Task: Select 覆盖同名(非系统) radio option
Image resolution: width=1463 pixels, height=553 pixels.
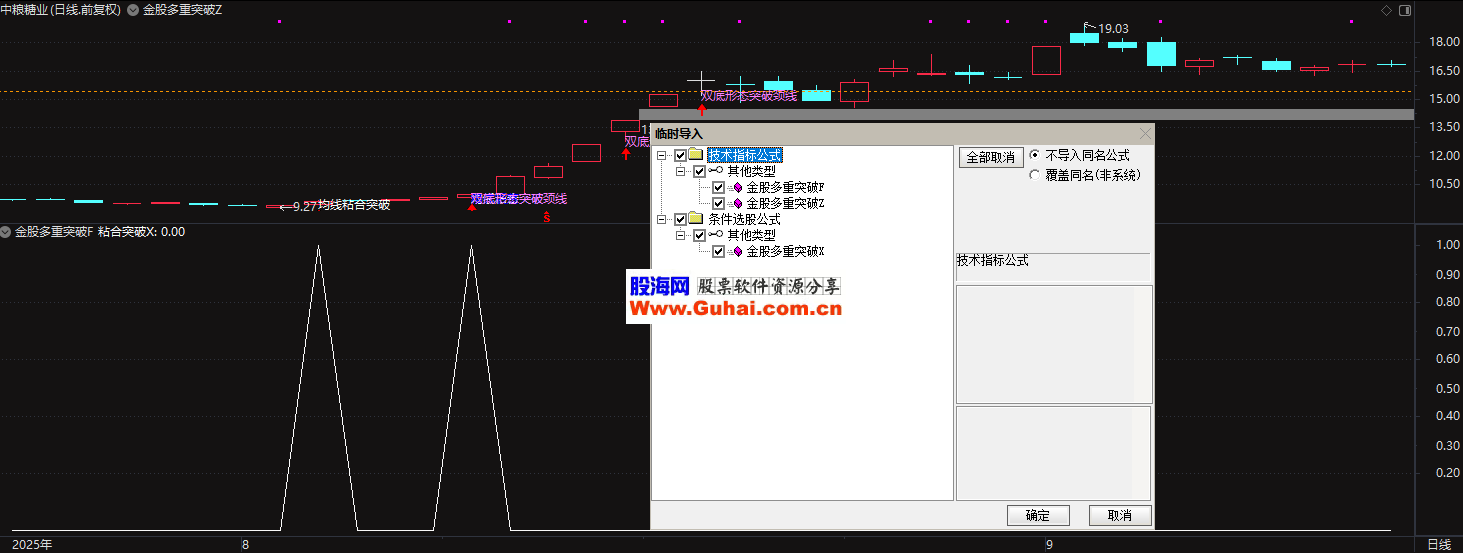Action: tap(1034, 174)
